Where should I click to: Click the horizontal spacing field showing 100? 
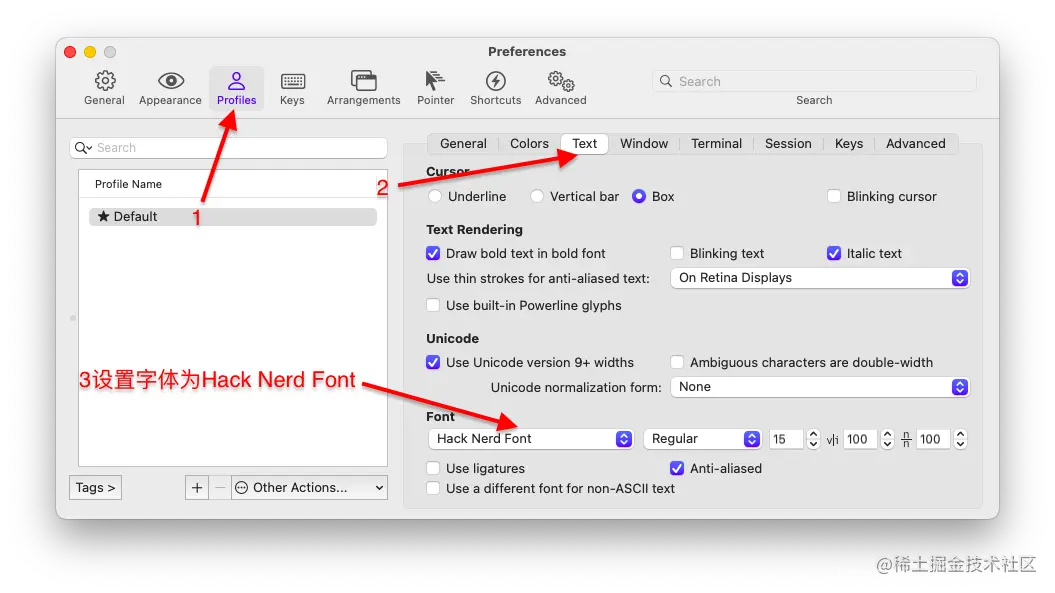860,440
